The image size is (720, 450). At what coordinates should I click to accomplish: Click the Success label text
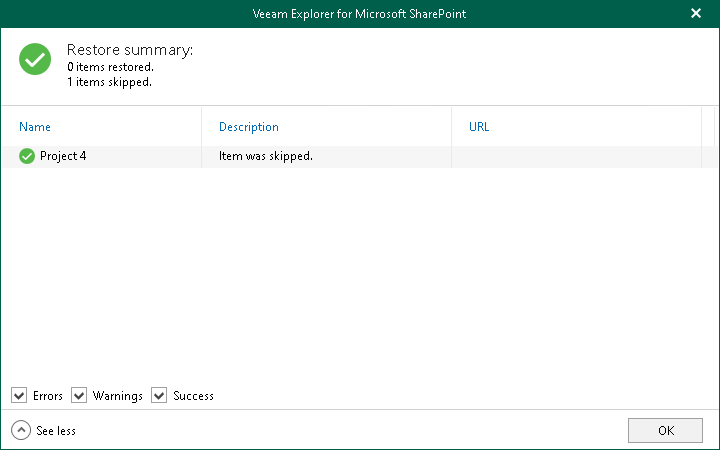coord(193,396)
